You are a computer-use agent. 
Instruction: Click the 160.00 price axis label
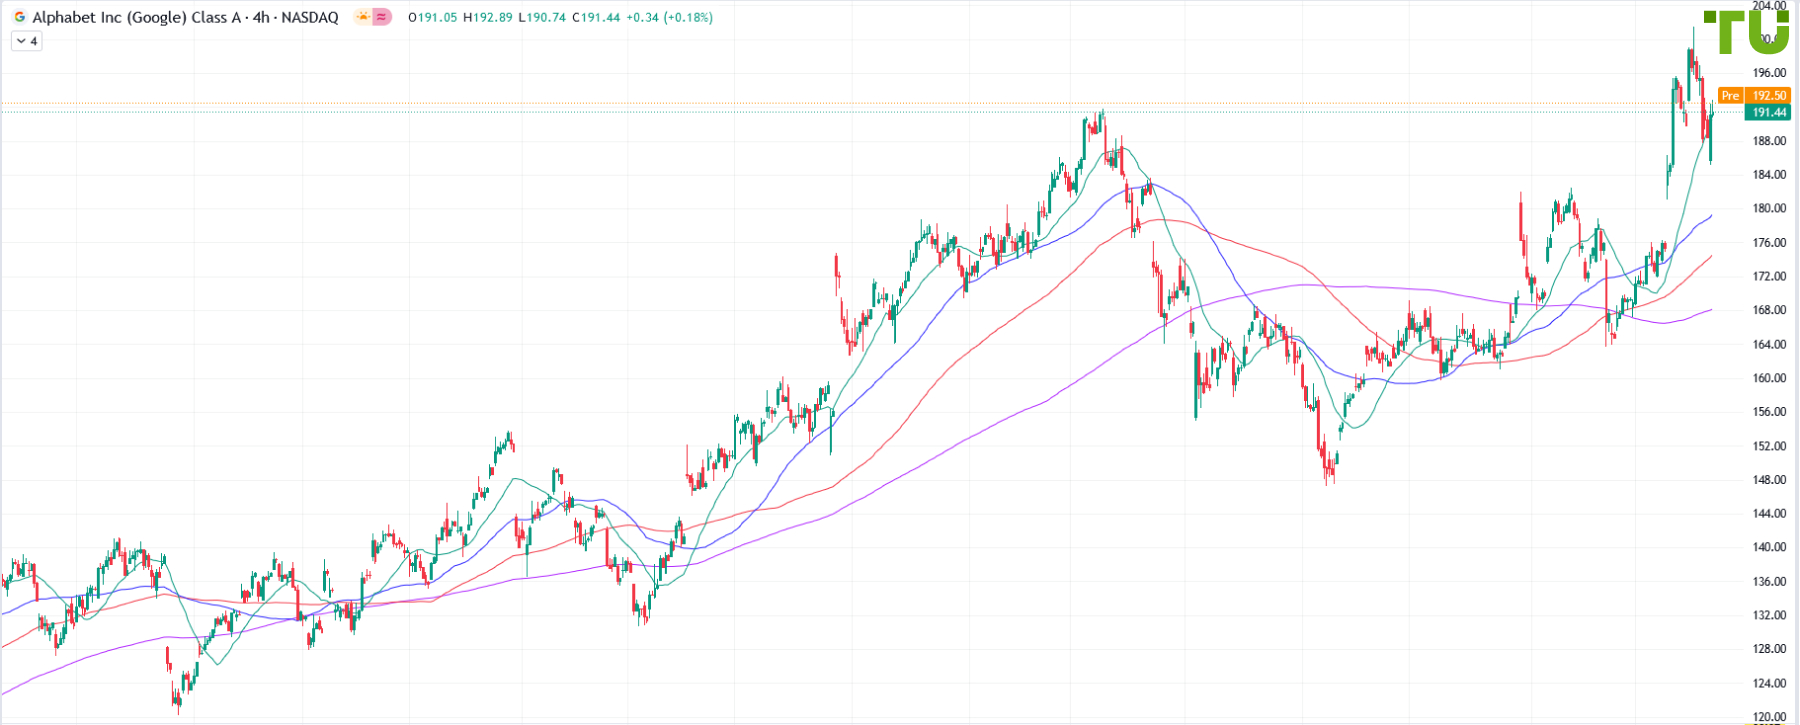pyautogui.click(x=1769, y=379)
